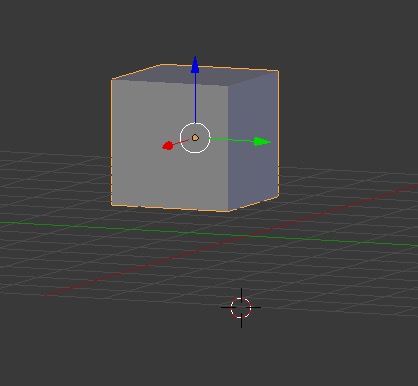This screenshot has width=418, height=386.
Task: Click the white circle of the transform gizmo
Action: coord(195,138)
